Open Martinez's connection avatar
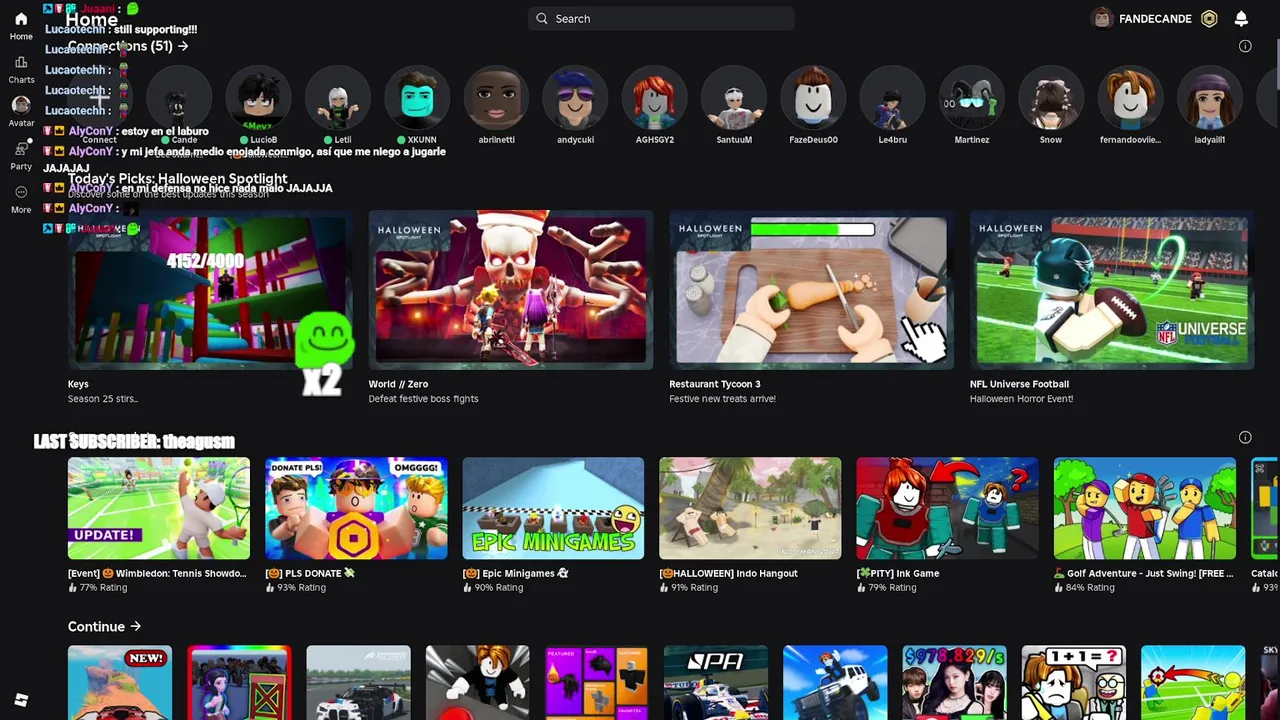The width and height of the screenshot is (1280, 720). tap(971, 98)
